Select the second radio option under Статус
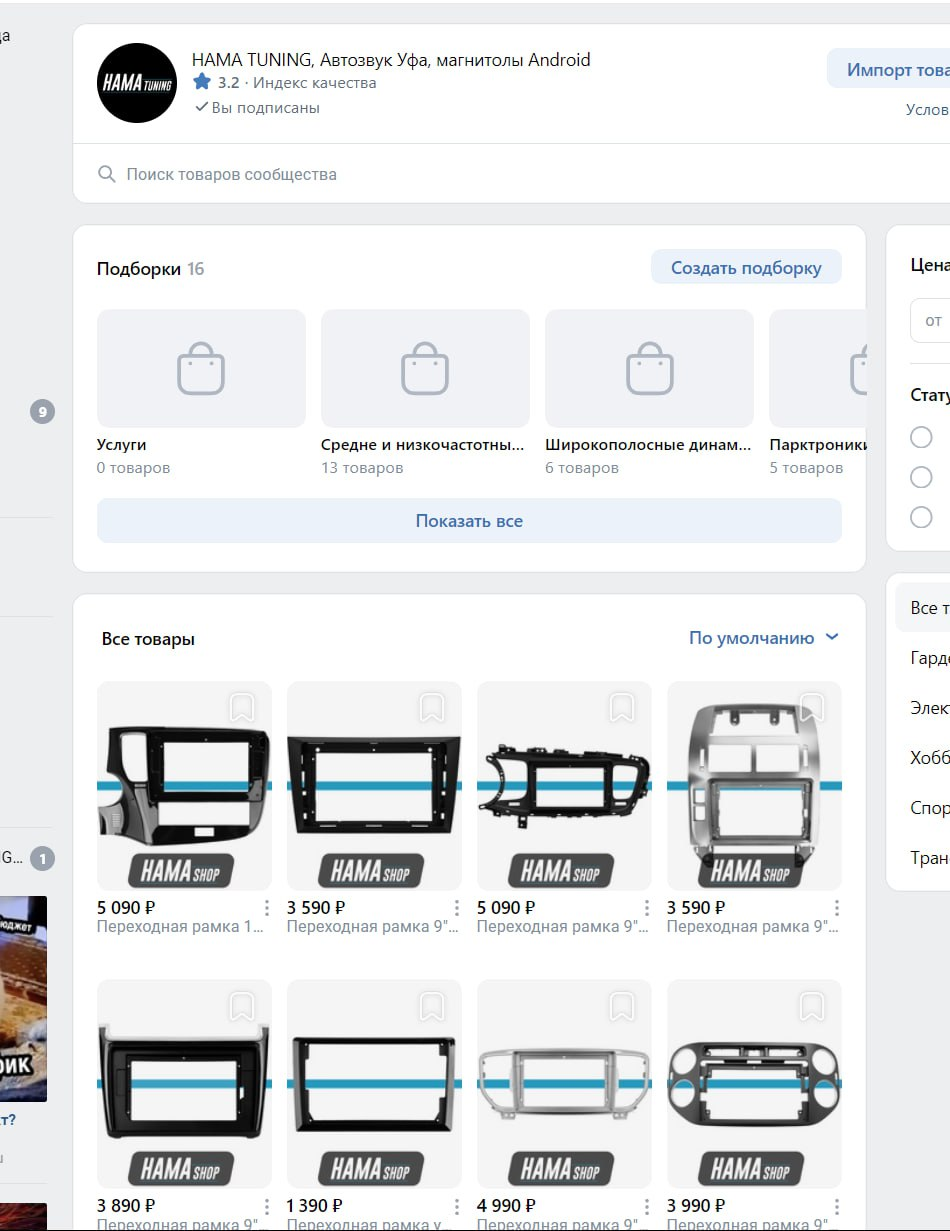This screenshot has width=950, height=1231. tap(921, 477)
